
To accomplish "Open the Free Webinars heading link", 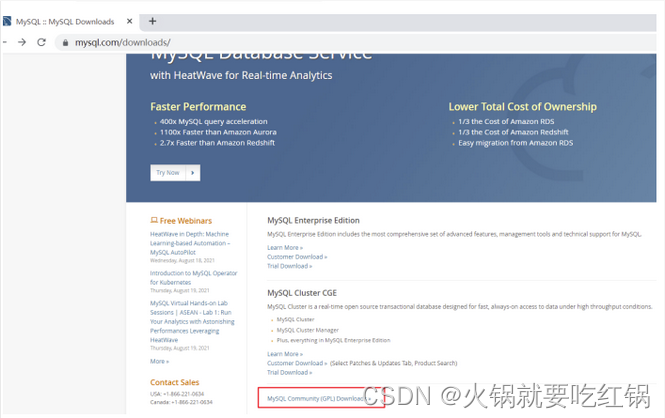I will (181, 220).
